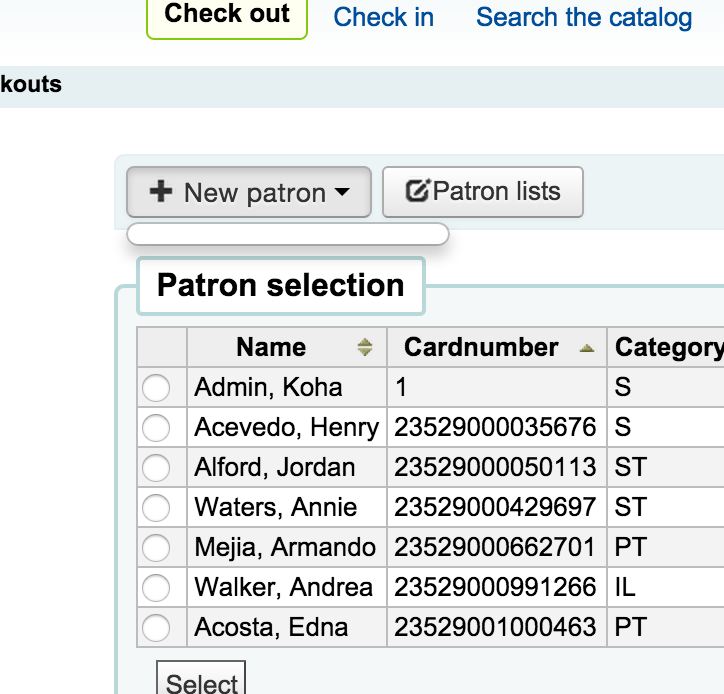This screenshot has height=694, width=724.
Task: Select Mejia, Armando patron radio button
Action: (x=156, y=547)
